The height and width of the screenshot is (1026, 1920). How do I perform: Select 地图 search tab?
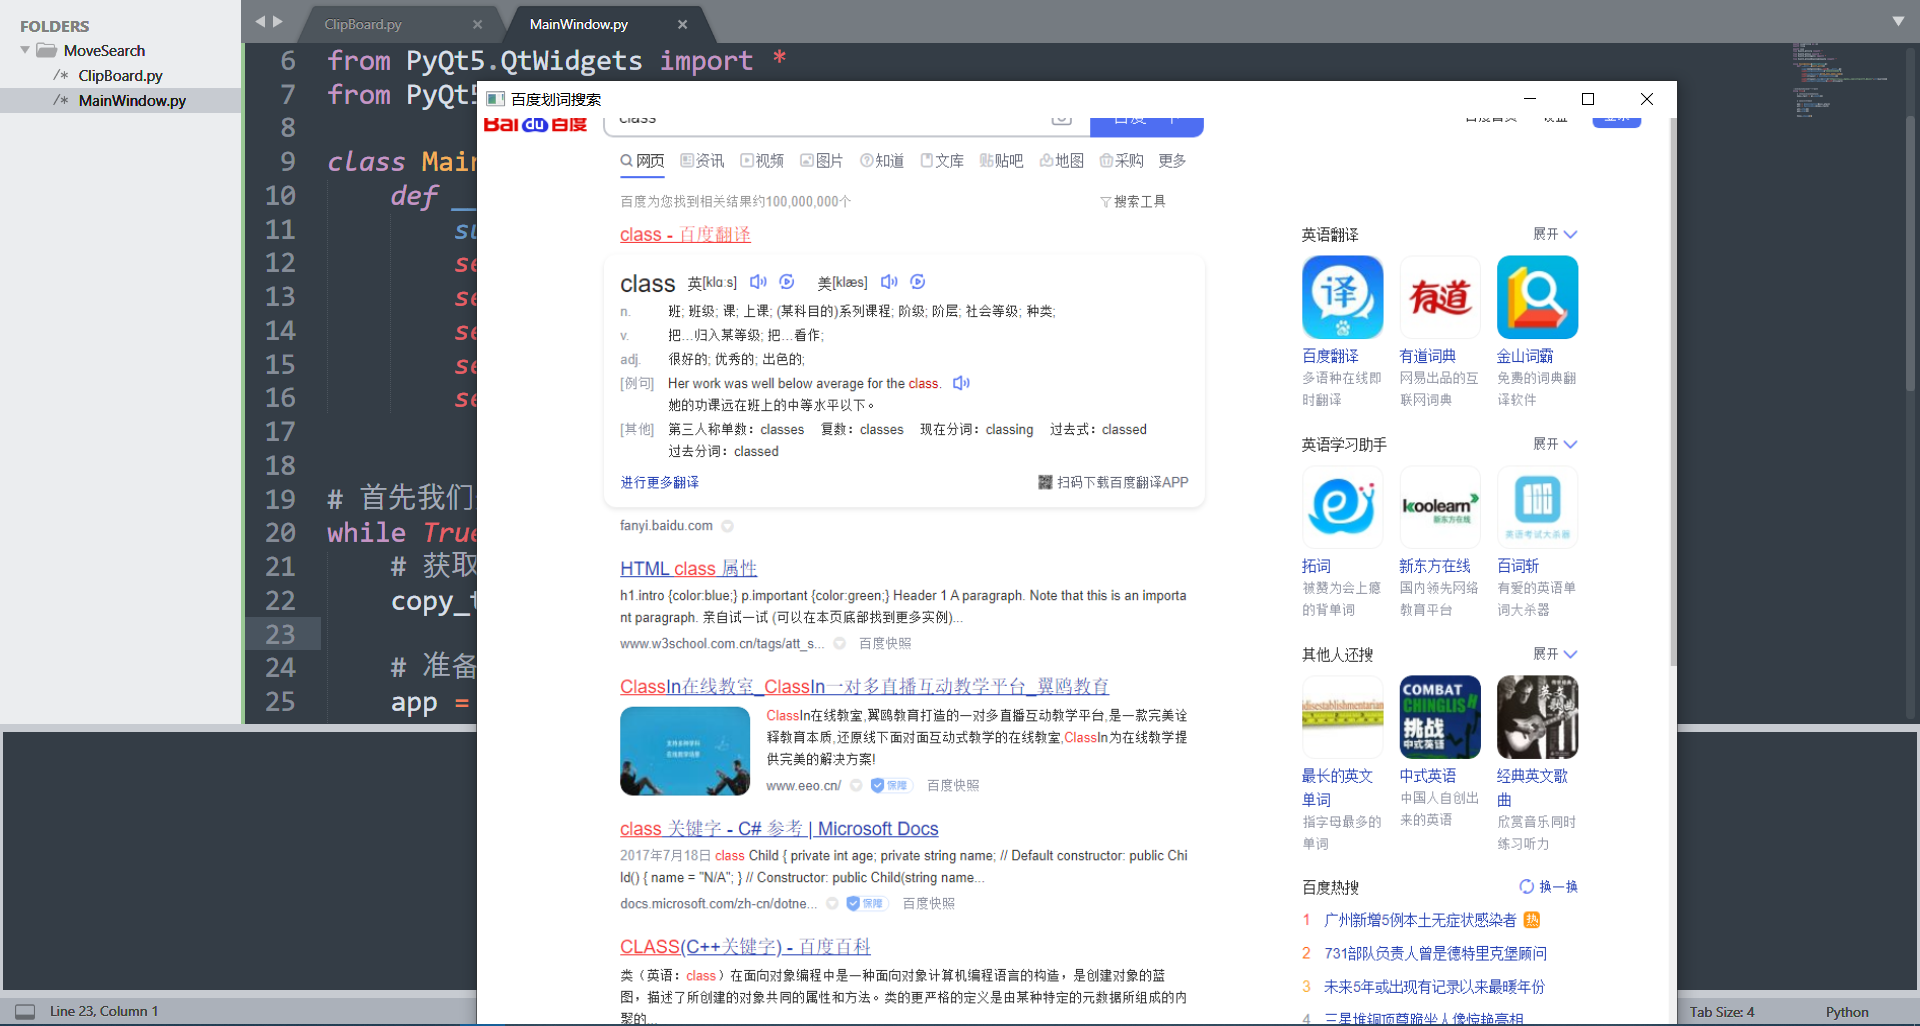(x=1062, y=161)
